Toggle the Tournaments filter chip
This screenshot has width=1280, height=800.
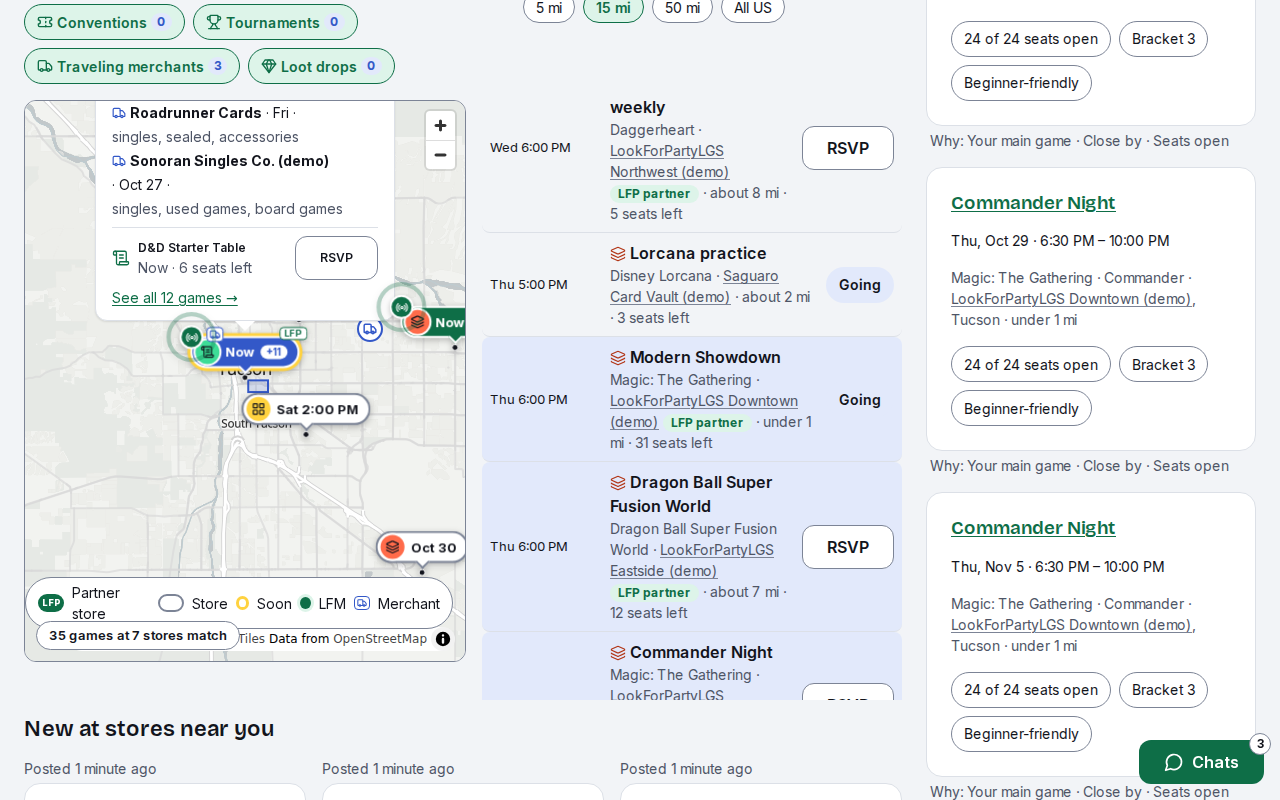point(275,22)
